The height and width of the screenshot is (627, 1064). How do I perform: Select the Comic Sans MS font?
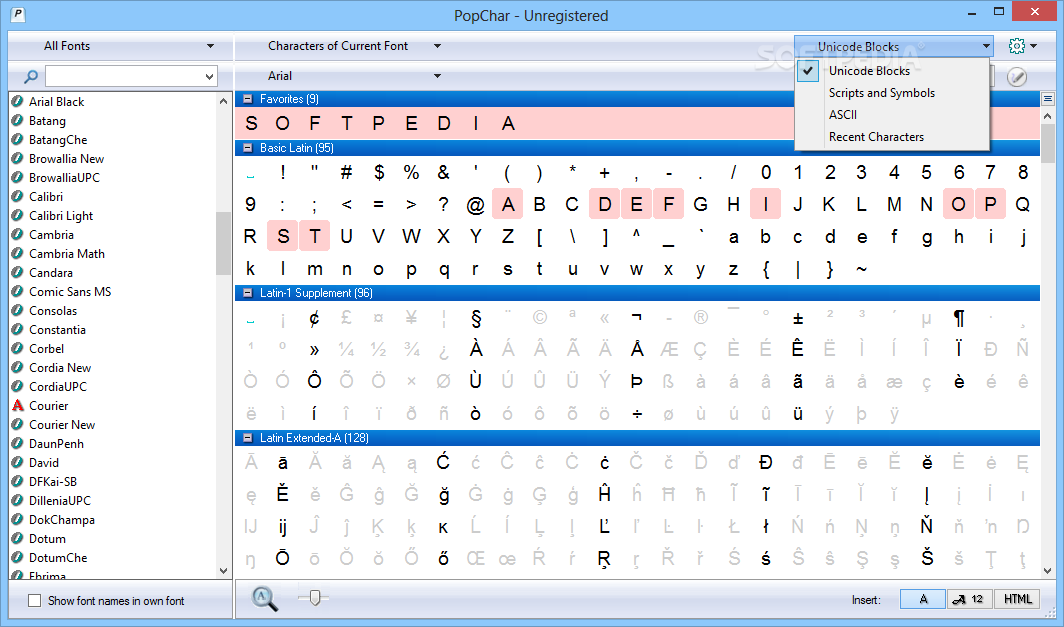click(70, 292)
